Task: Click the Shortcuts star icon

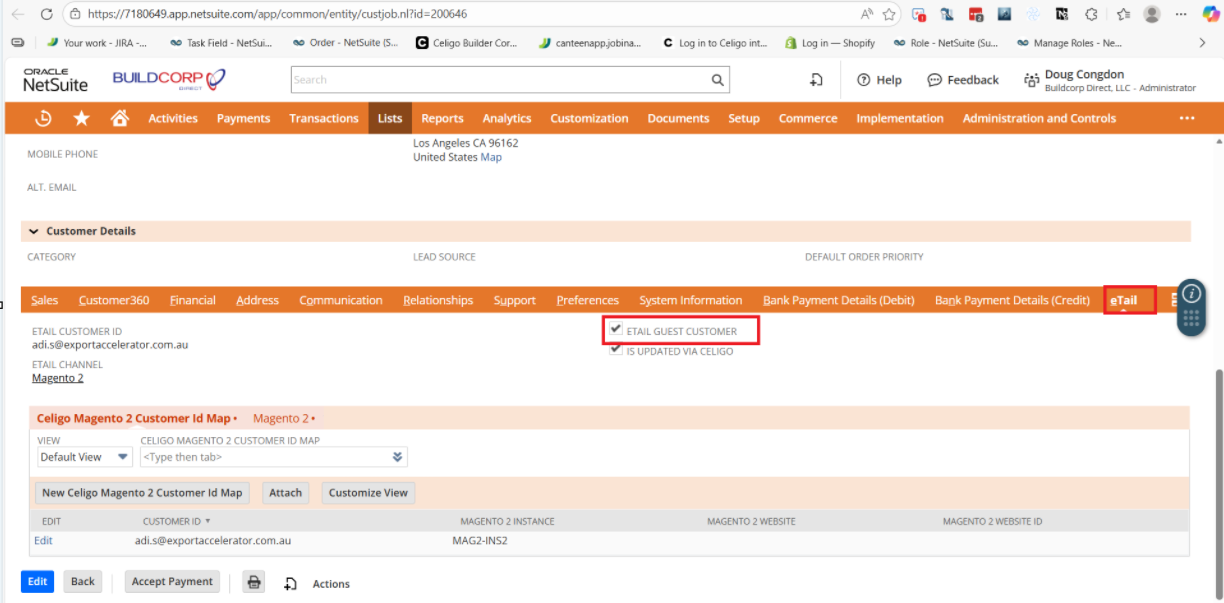Action: 81,118
